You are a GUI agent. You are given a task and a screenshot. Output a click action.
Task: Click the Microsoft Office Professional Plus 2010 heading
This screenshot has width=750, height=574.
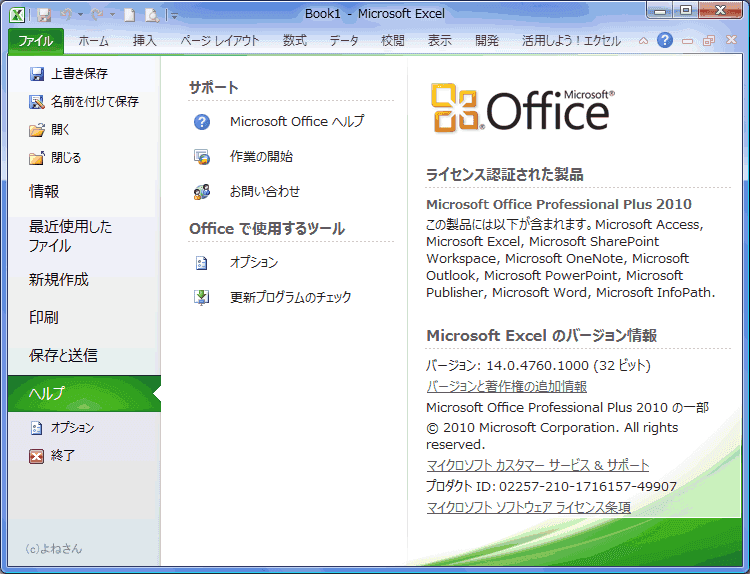559,204
